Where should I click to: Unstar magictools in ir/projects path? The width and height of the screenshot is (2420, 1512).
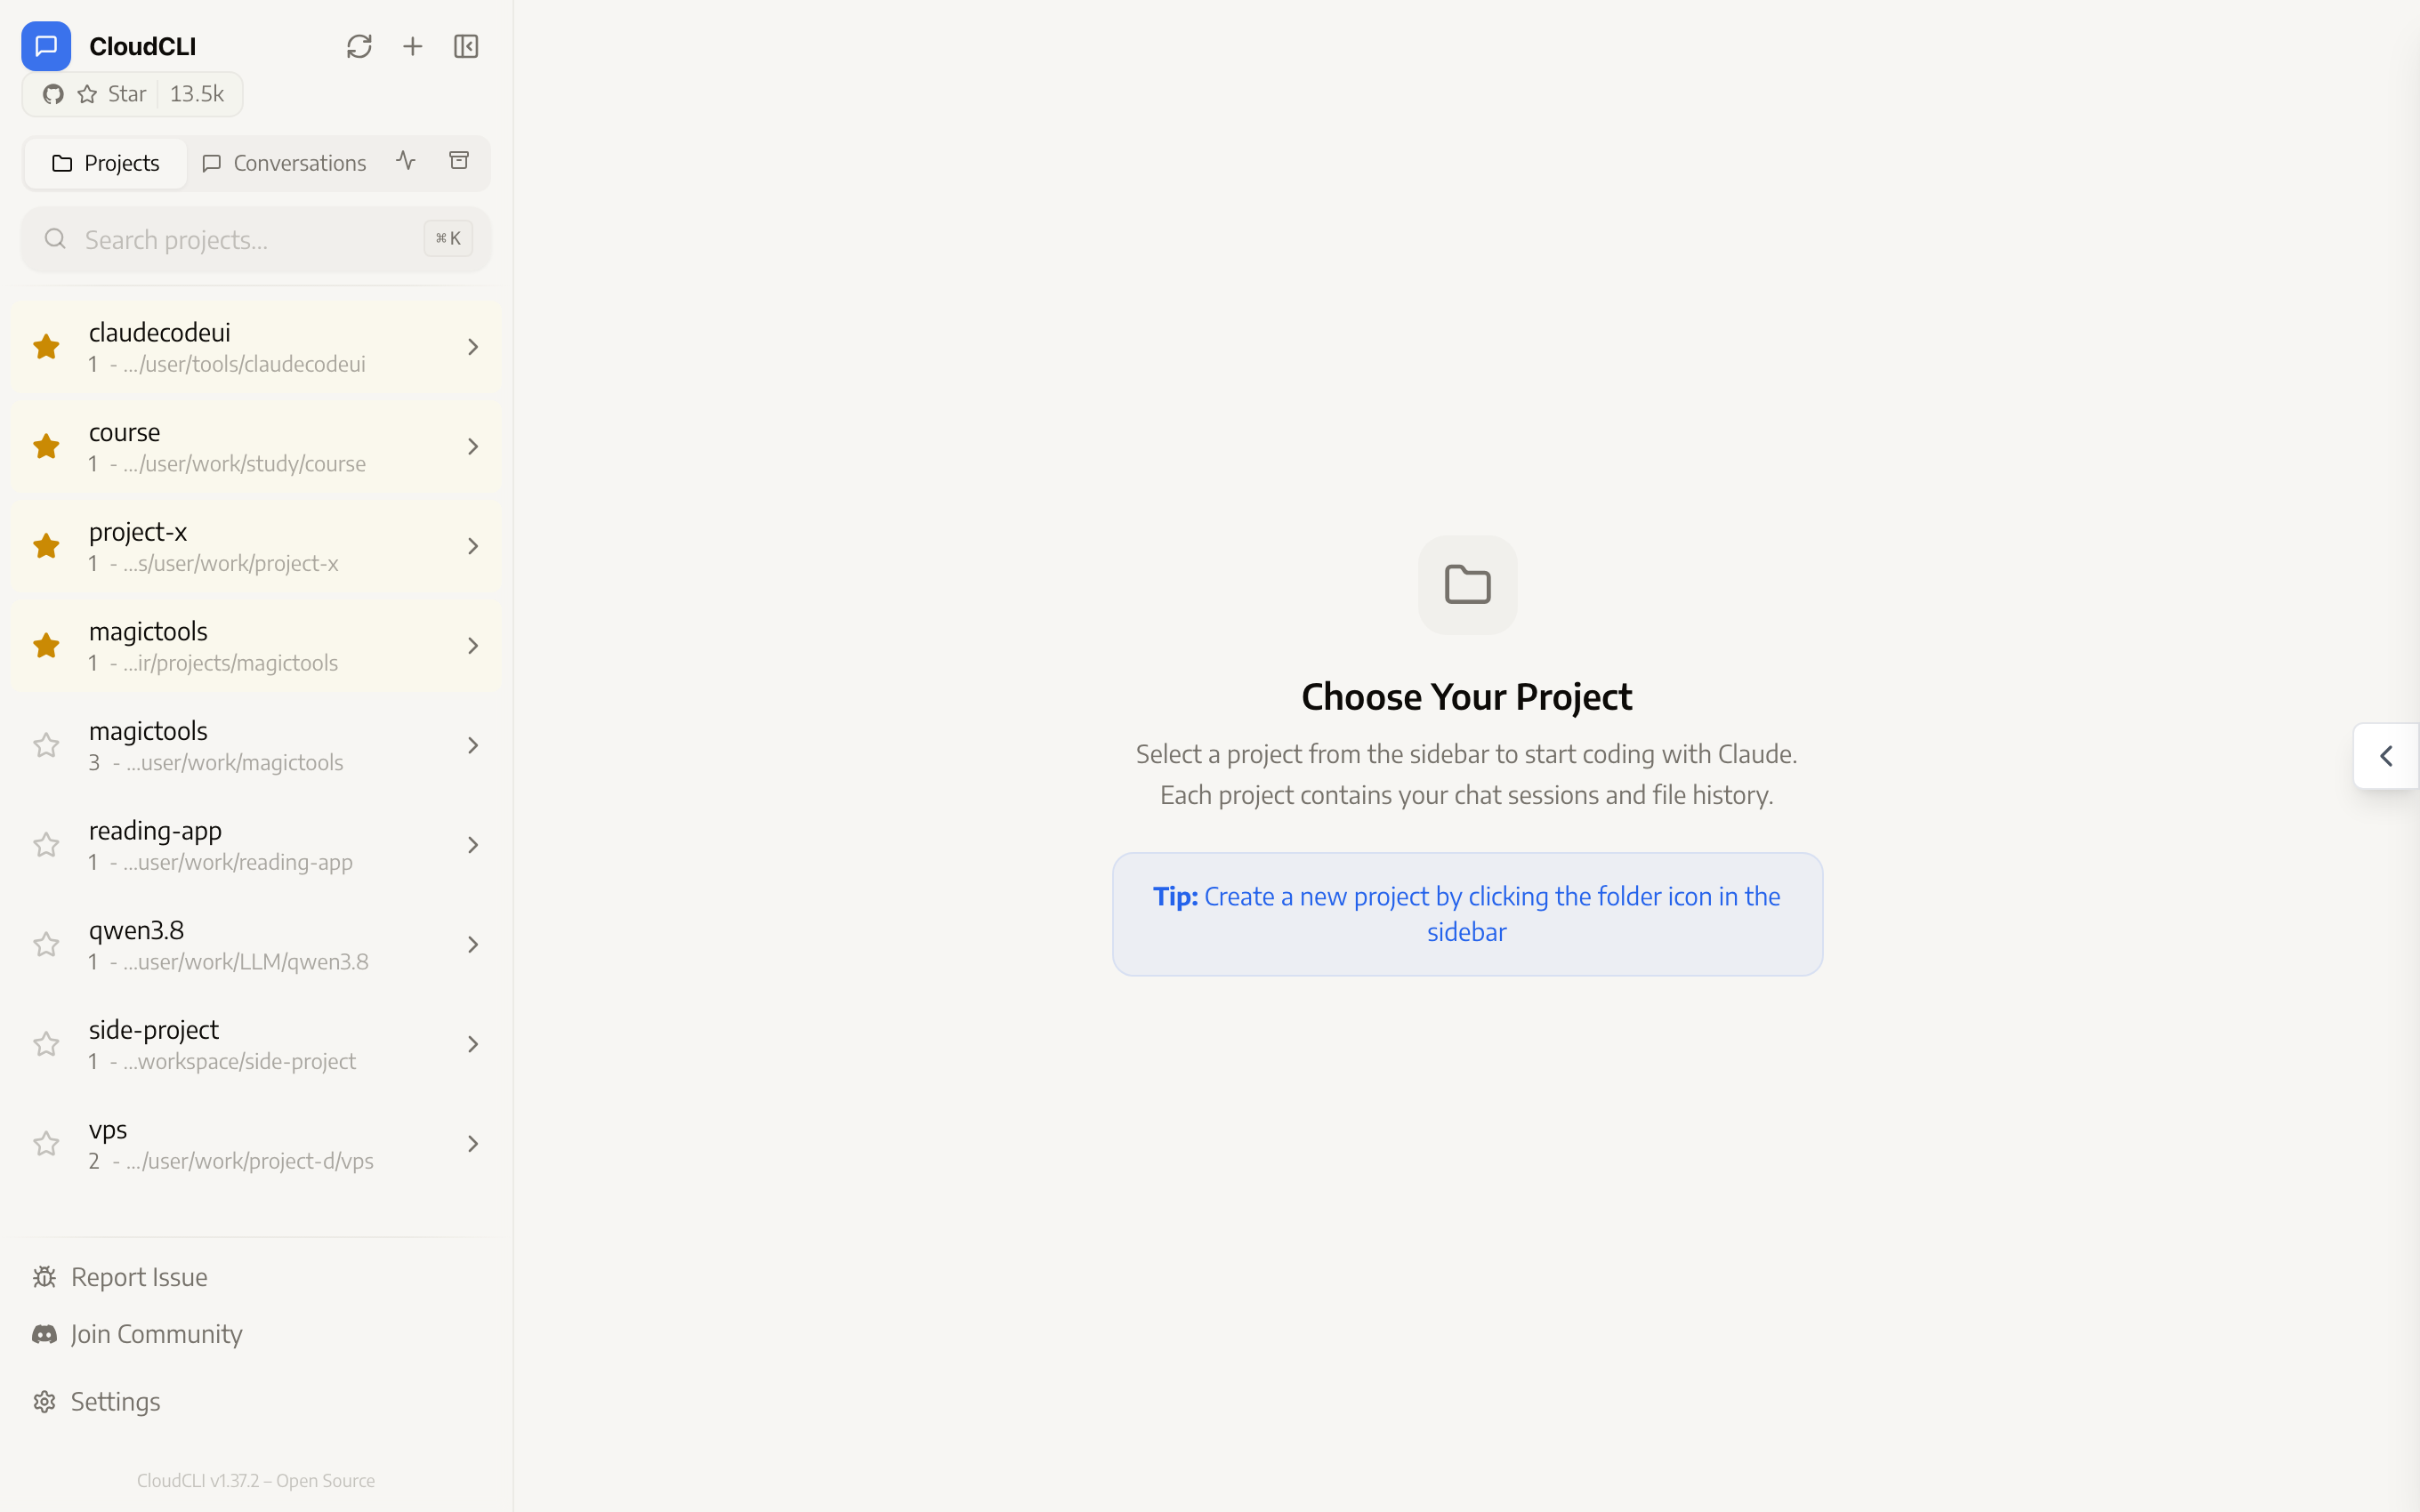click(46, 646)
